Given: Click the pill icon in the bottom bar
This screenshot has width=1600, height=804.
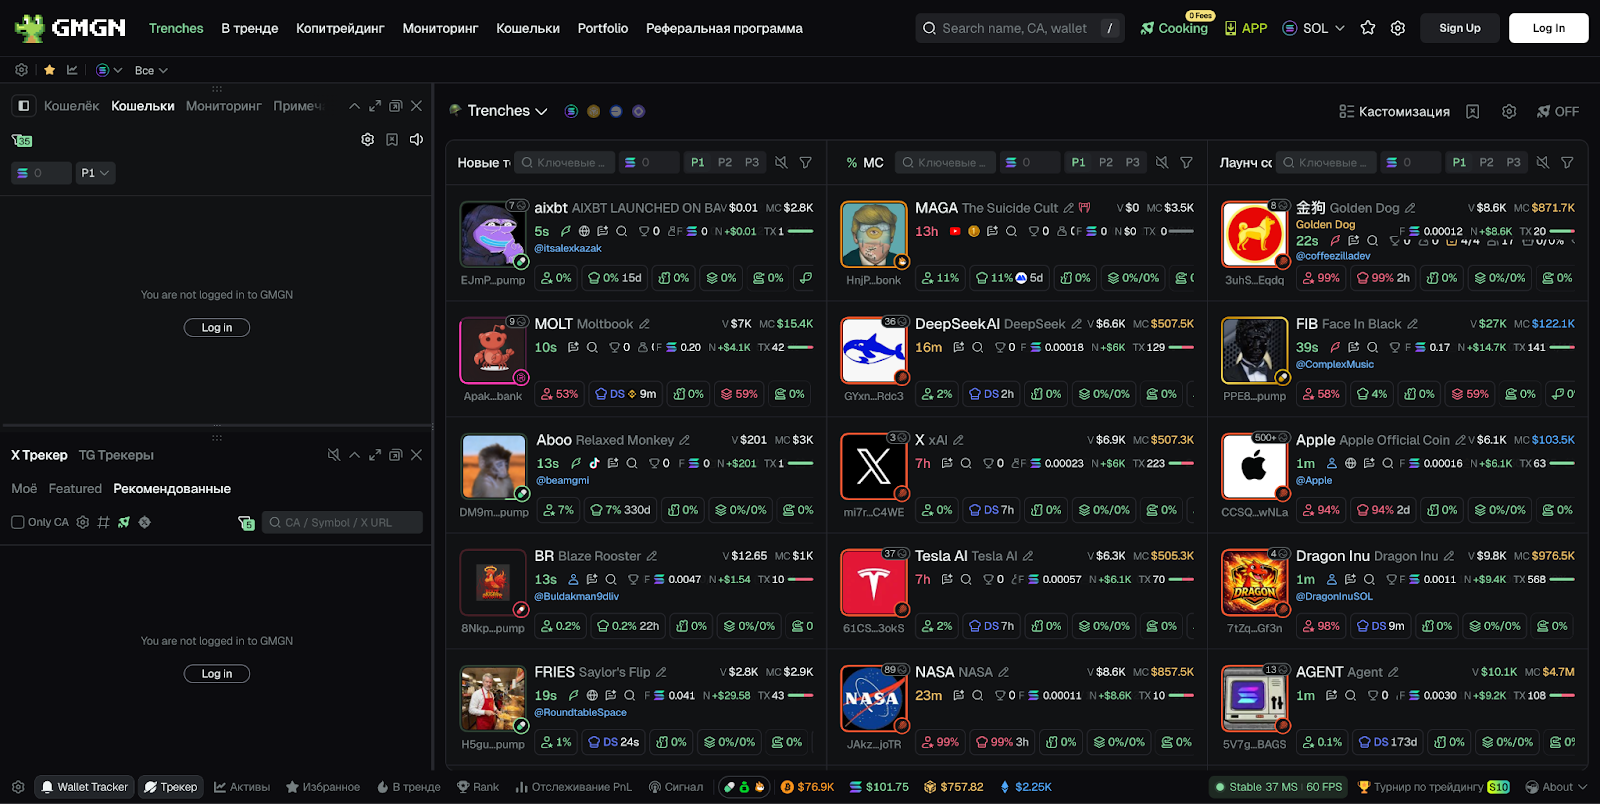Looking at the screenshot, I should (x=730, y=787).
